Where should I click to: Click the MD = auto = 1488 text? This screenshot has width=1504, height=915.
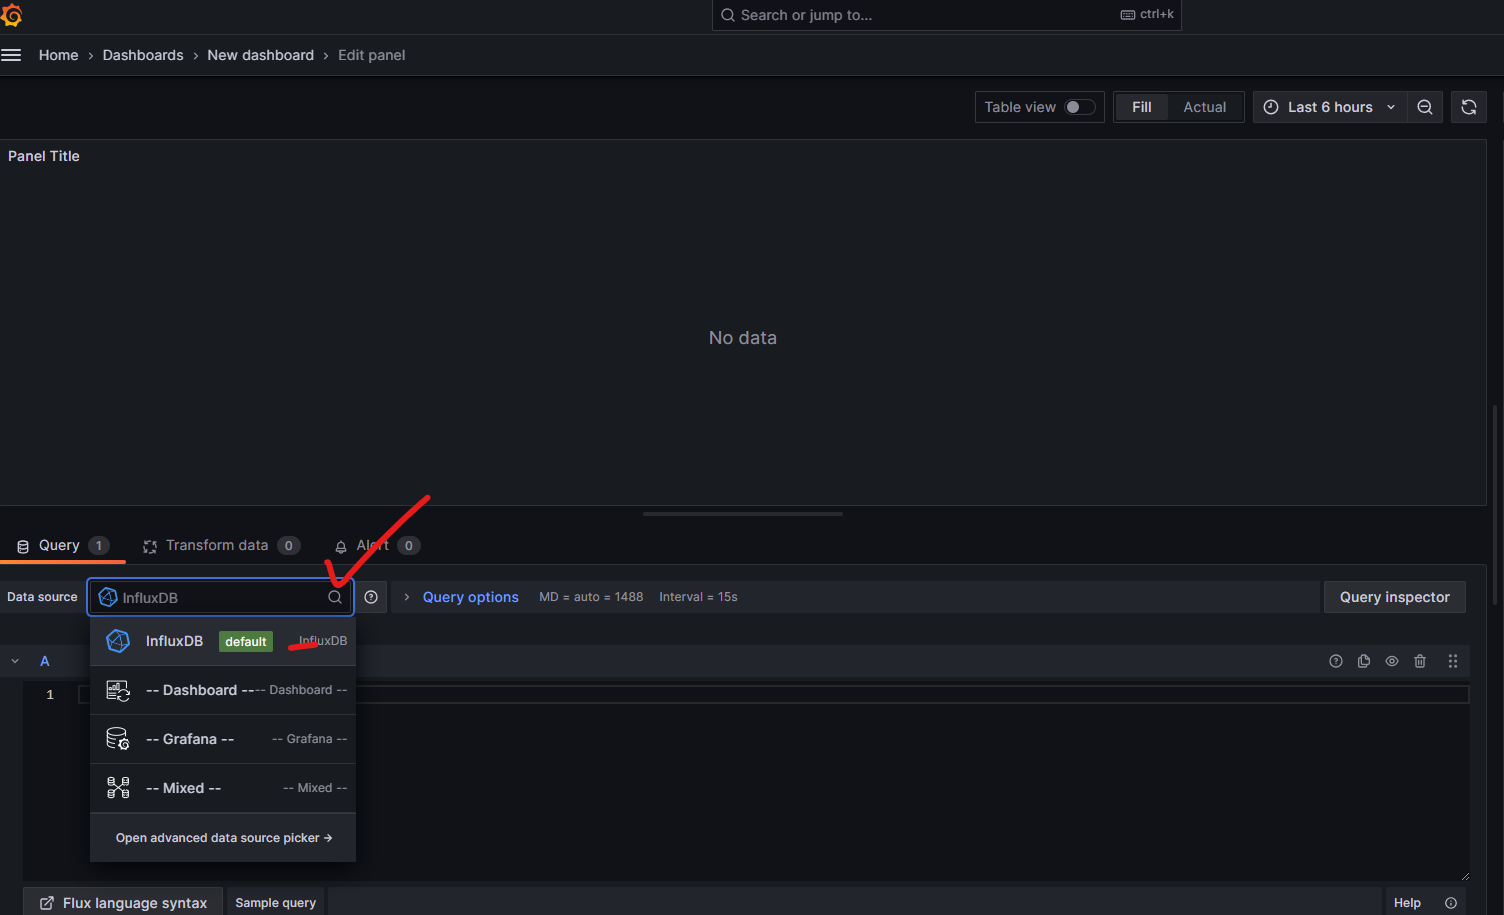pyautogui.click(x=591, y=597)
